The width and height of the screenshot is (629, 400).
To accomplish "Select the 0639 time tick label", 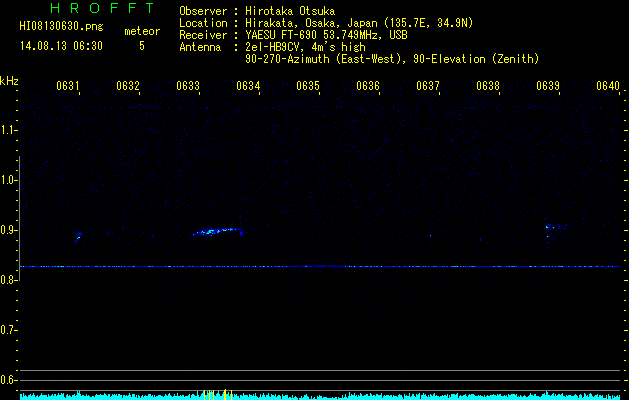I will 548,86.
